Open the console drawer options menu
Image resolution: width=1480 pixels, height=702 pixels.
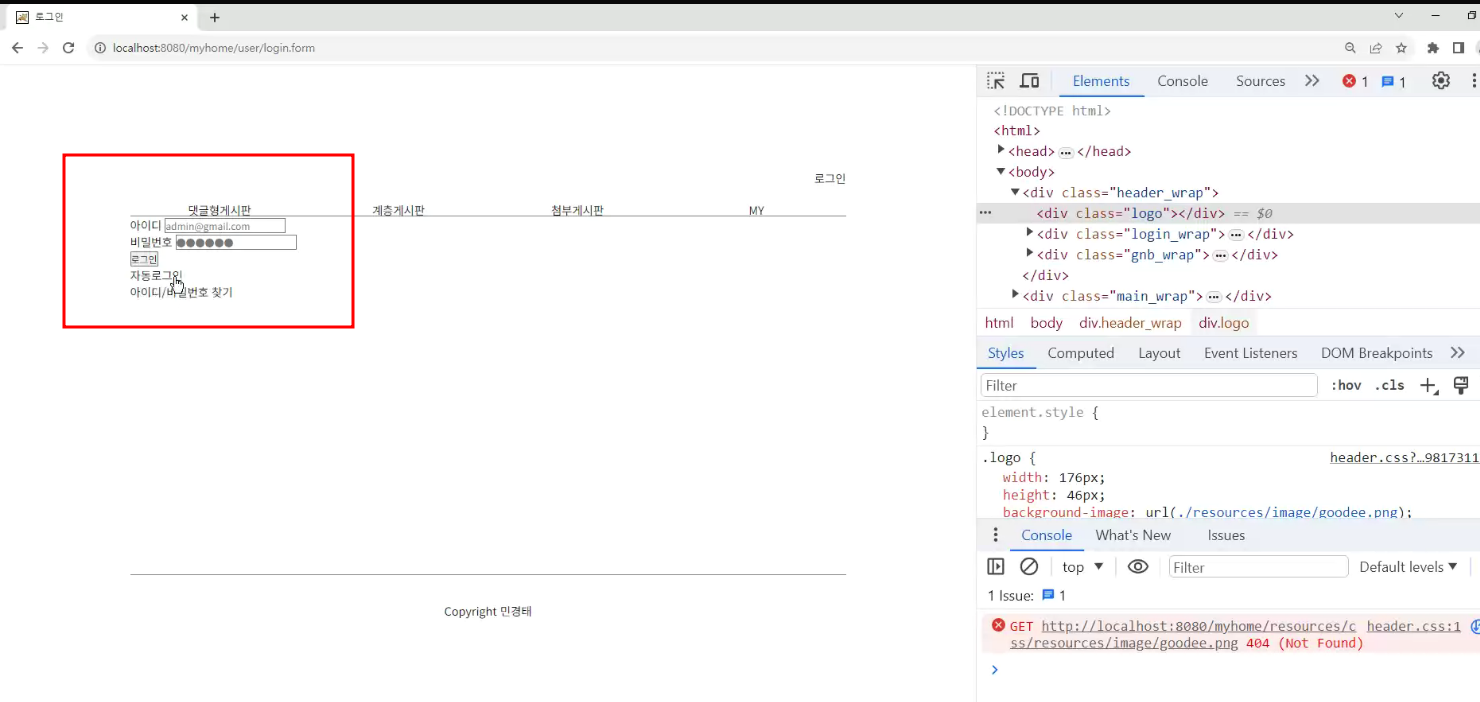(995, 535)
